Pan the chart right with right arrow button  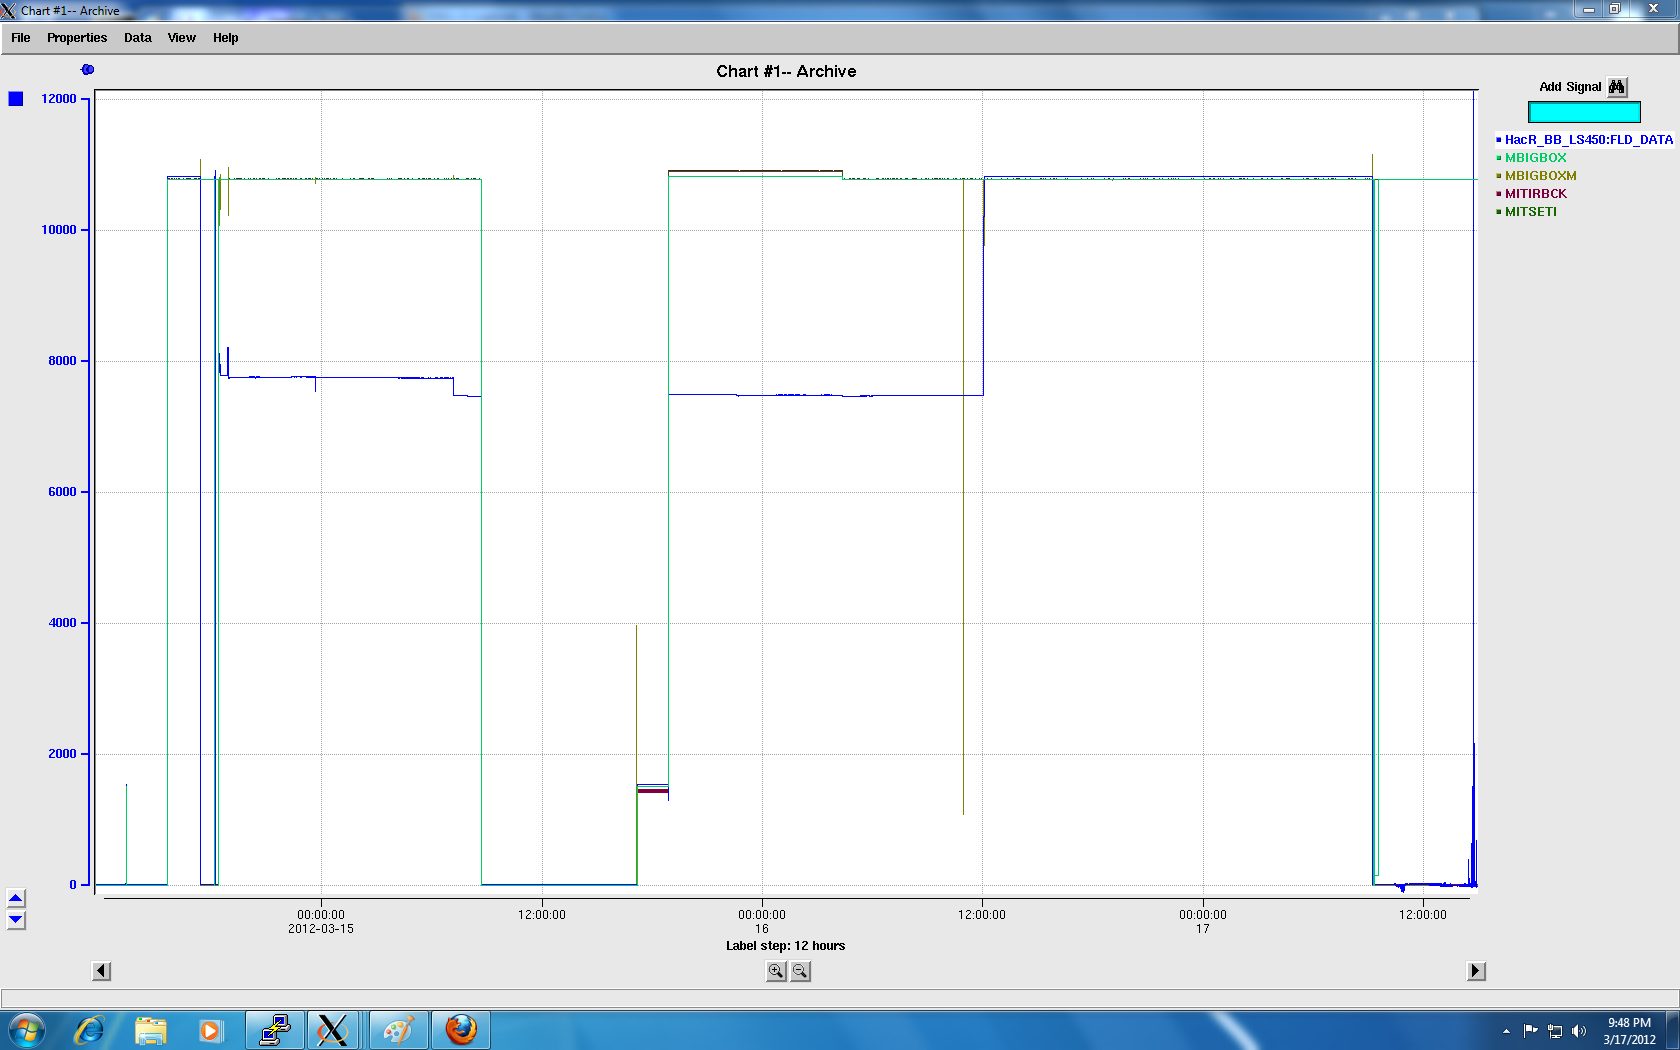click(x=1476, y=971)
